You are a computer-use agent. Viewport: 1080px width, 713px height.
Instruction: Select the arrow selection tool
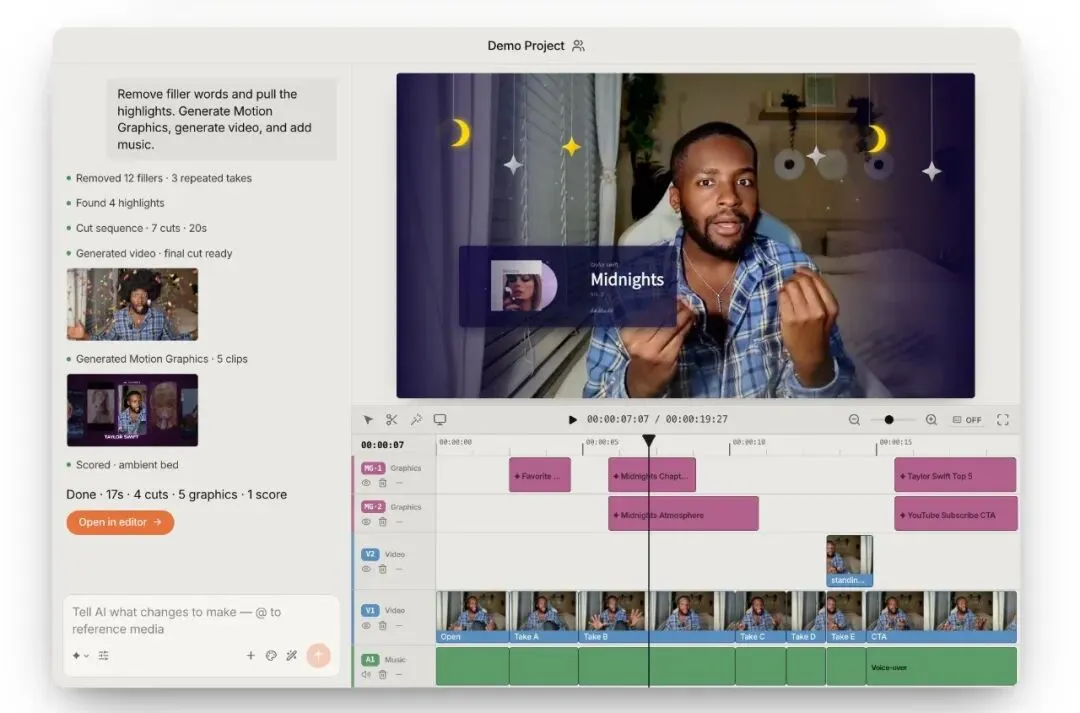[368, 420]
